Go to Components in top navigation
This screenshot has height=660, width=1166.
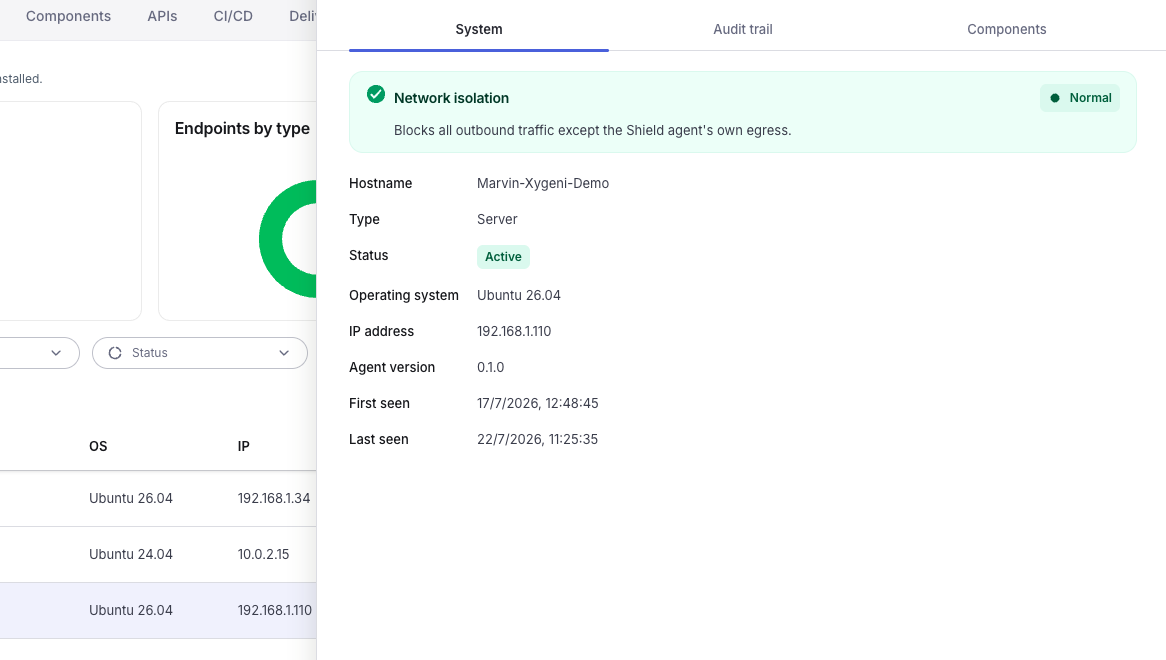tap(68, 16)
